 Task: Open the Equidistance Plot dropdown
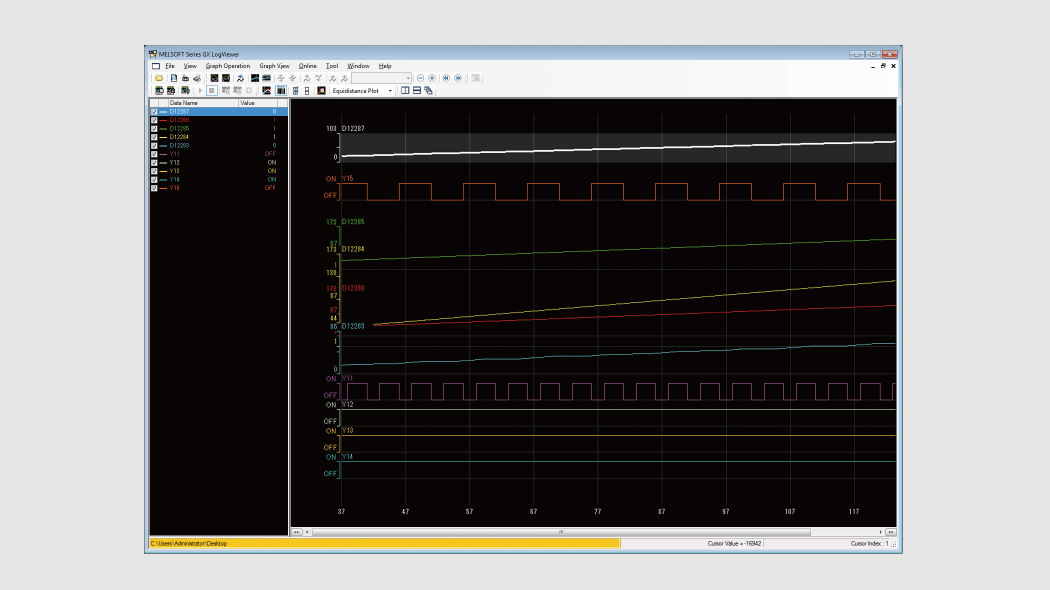coord(390,91)
